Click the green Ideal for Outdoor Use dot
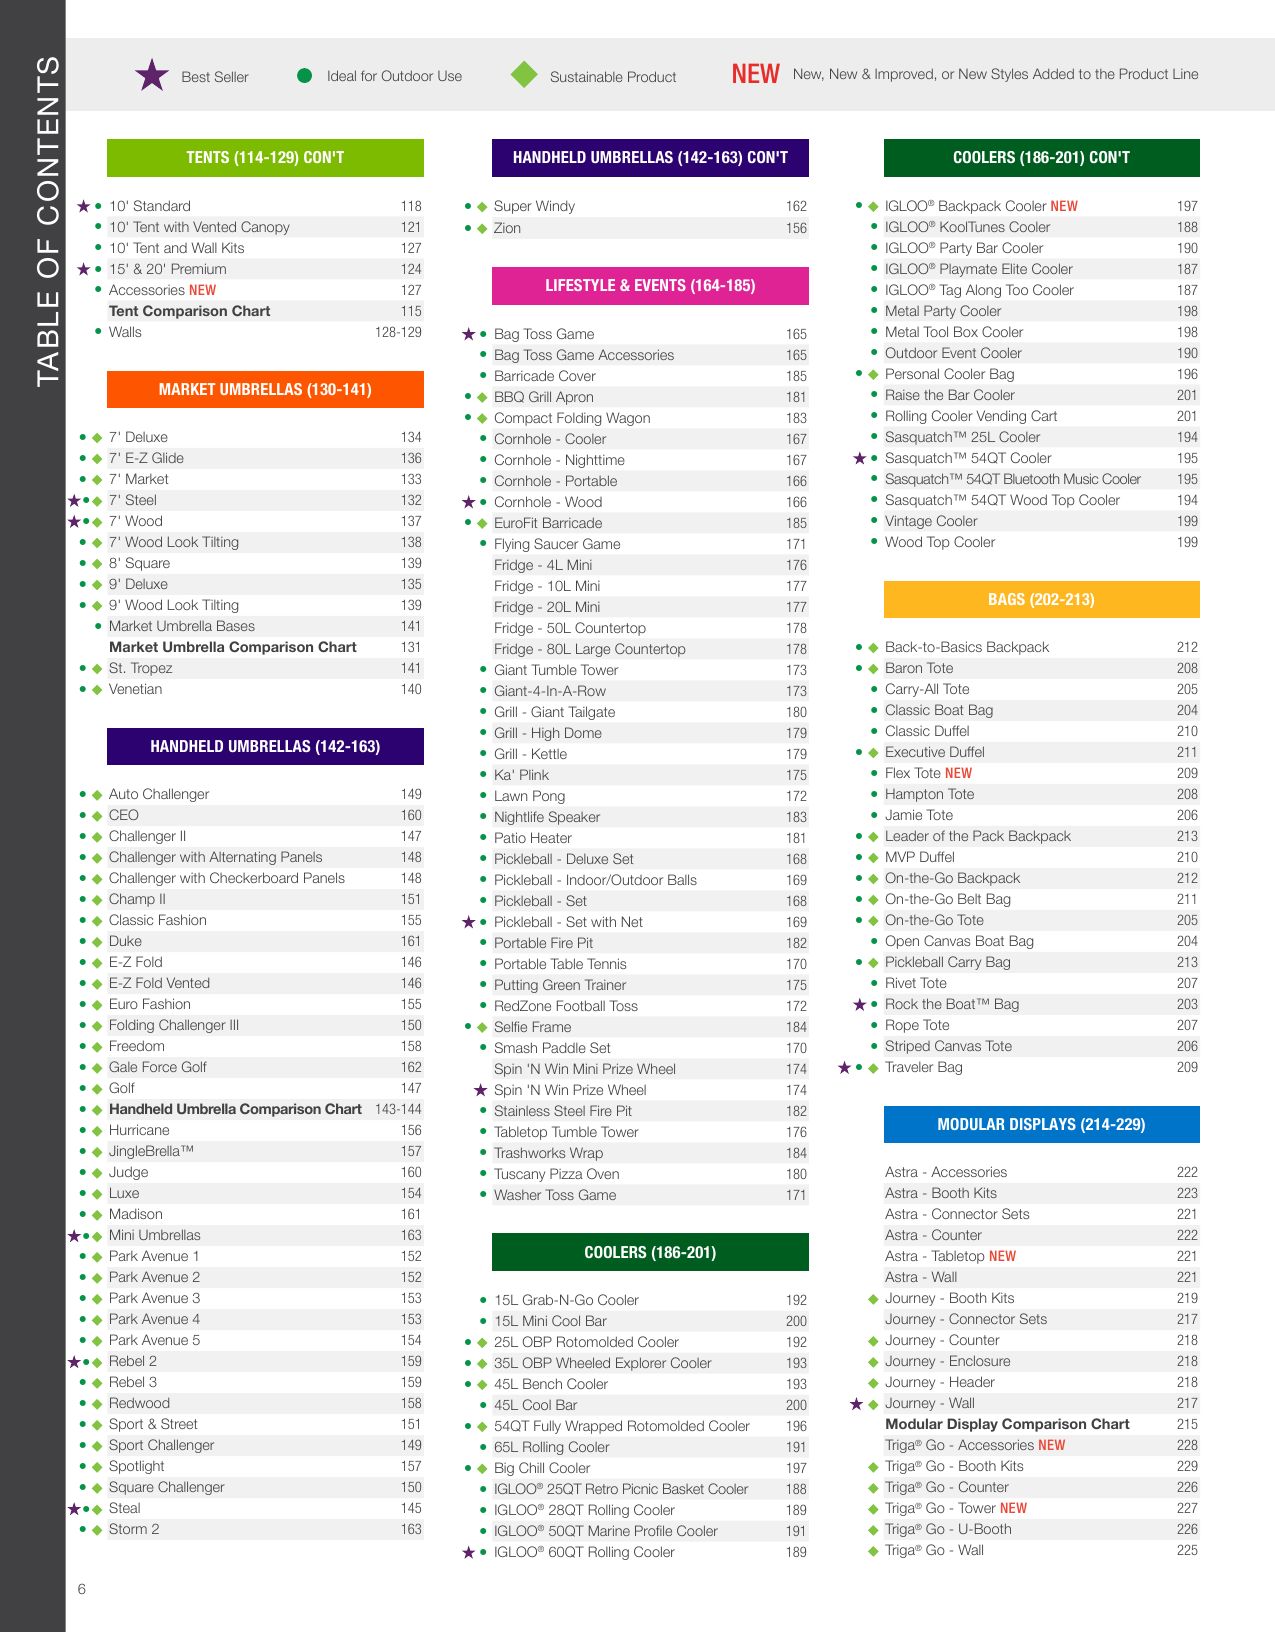 coord(305,75)
